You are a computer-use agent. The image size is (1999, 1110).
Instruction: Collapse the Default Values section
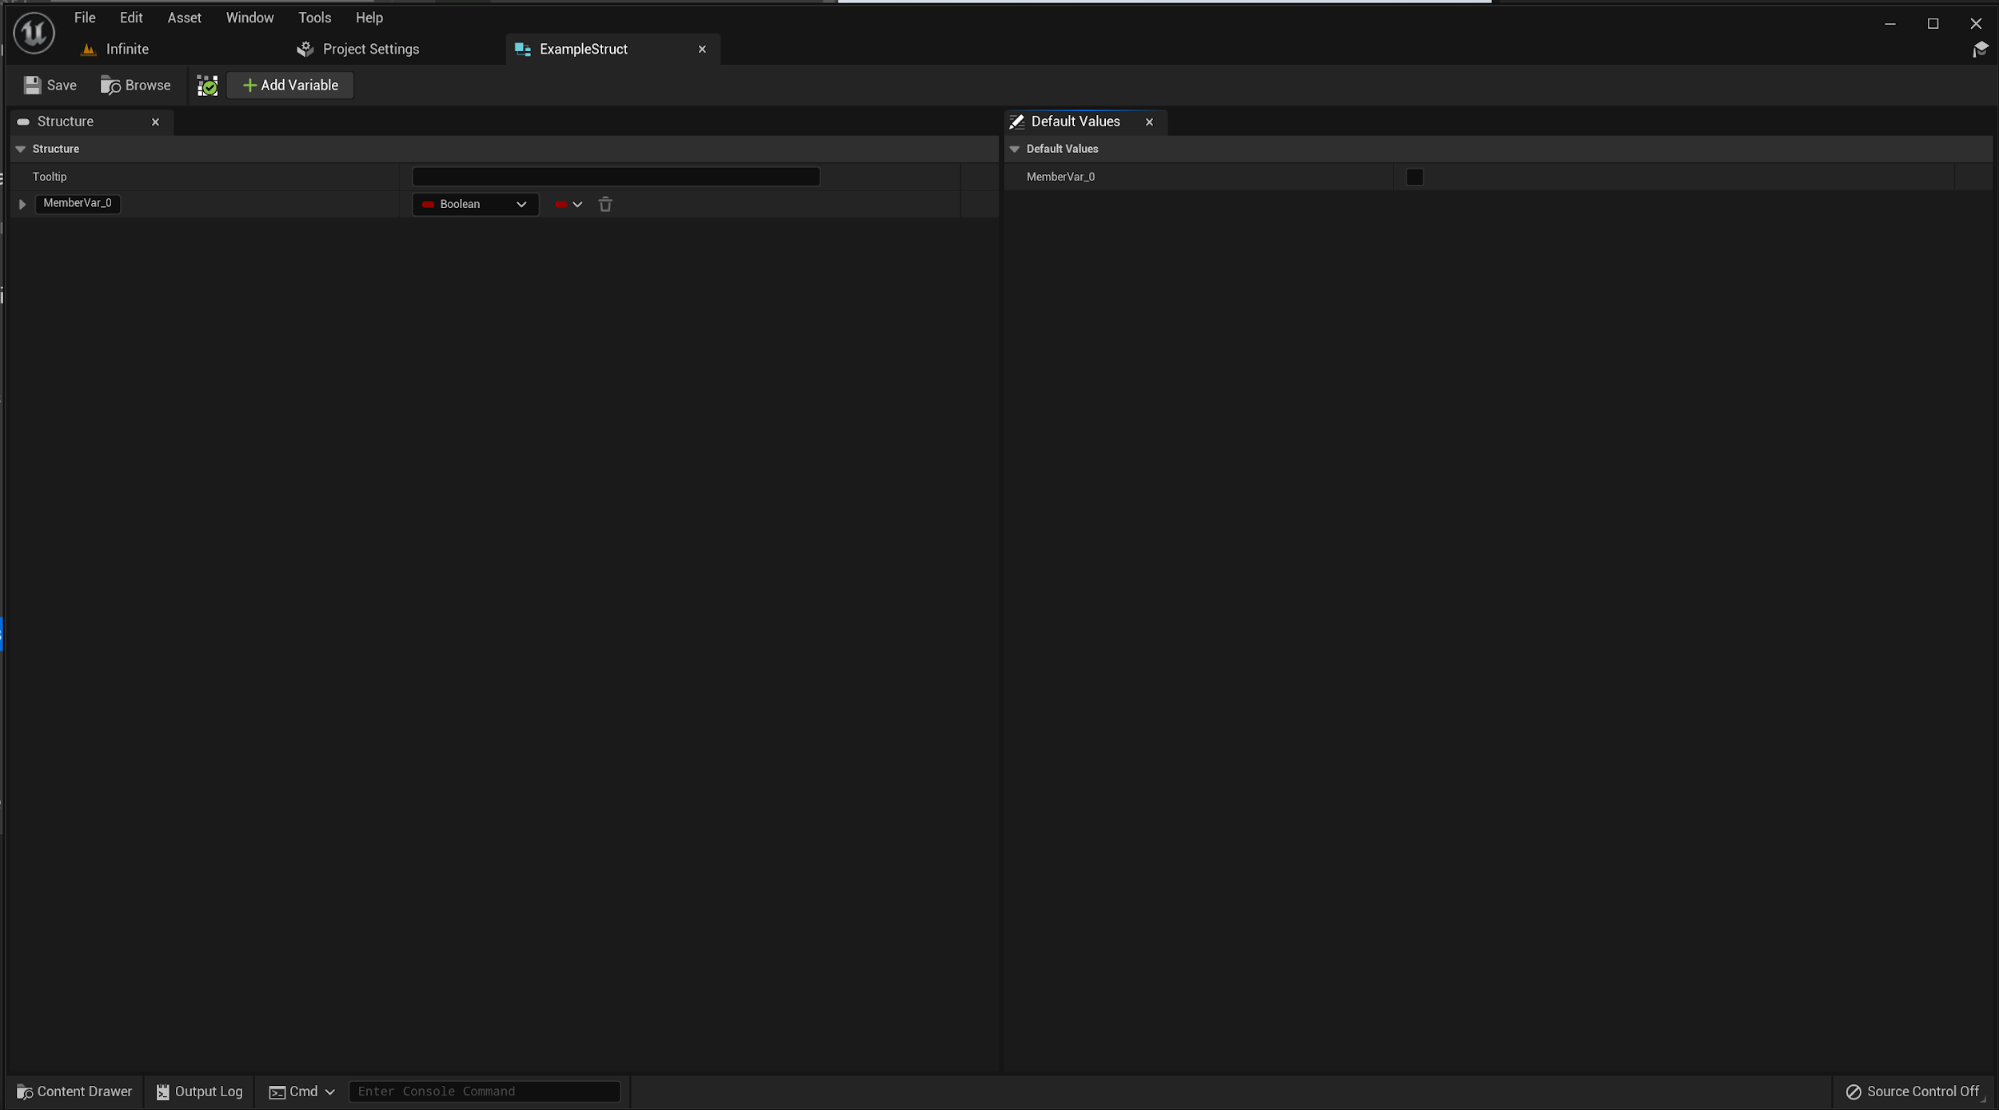click(x=1014, y=149)
